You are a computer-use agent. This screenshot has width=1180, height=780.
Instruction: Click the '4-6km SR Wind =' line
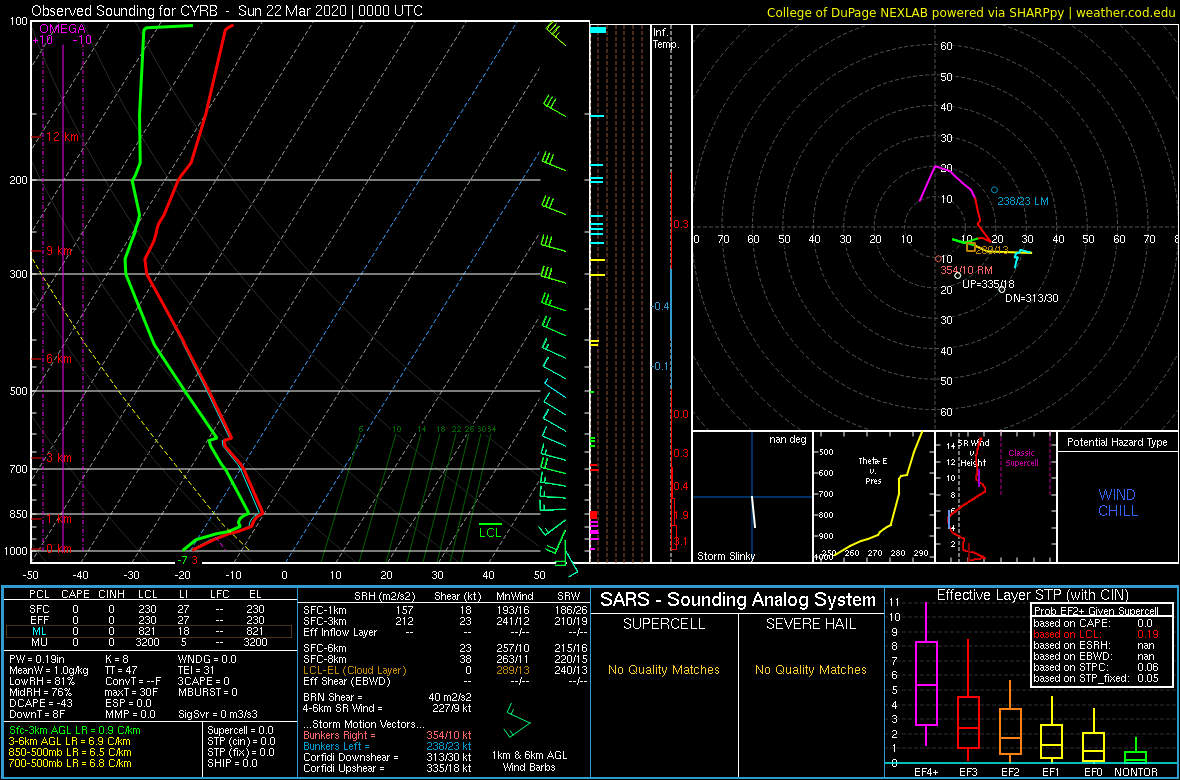pos(388,708)
